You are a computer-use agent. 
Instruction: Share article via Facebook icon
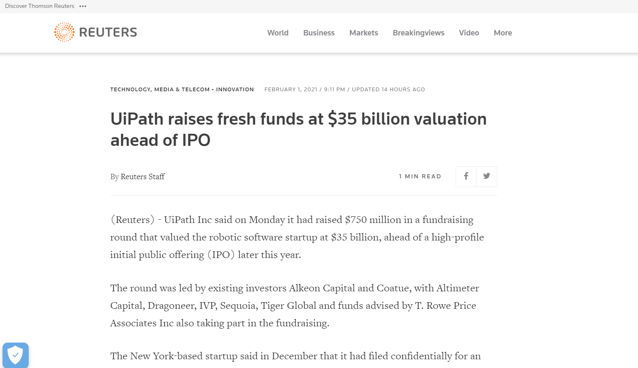coord(466,176)
